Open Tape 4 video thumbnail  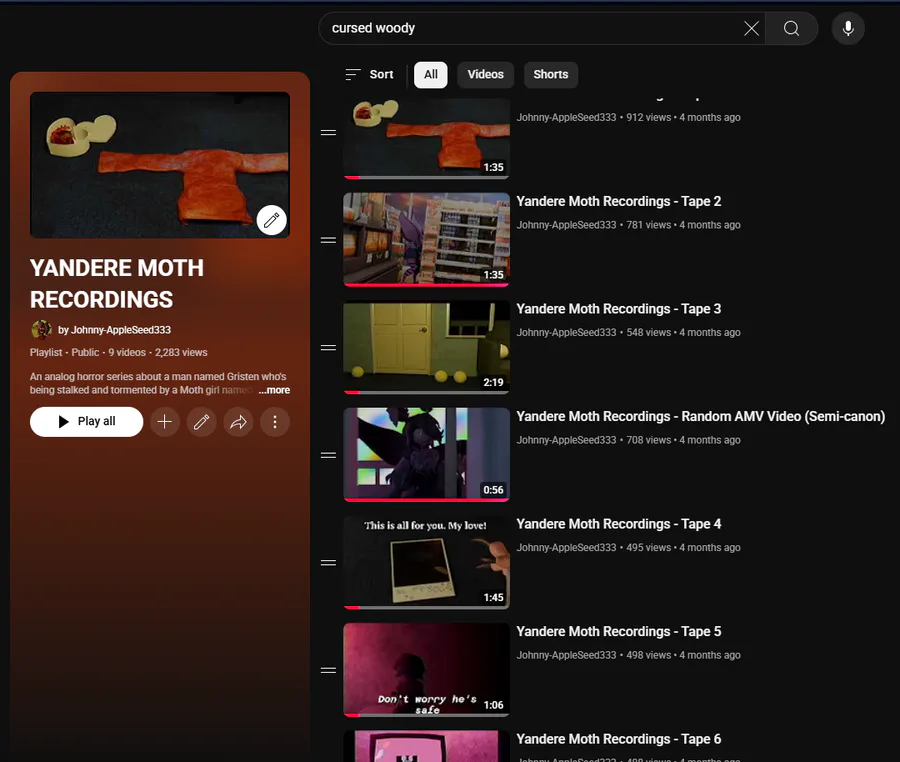tap(426, 562)
